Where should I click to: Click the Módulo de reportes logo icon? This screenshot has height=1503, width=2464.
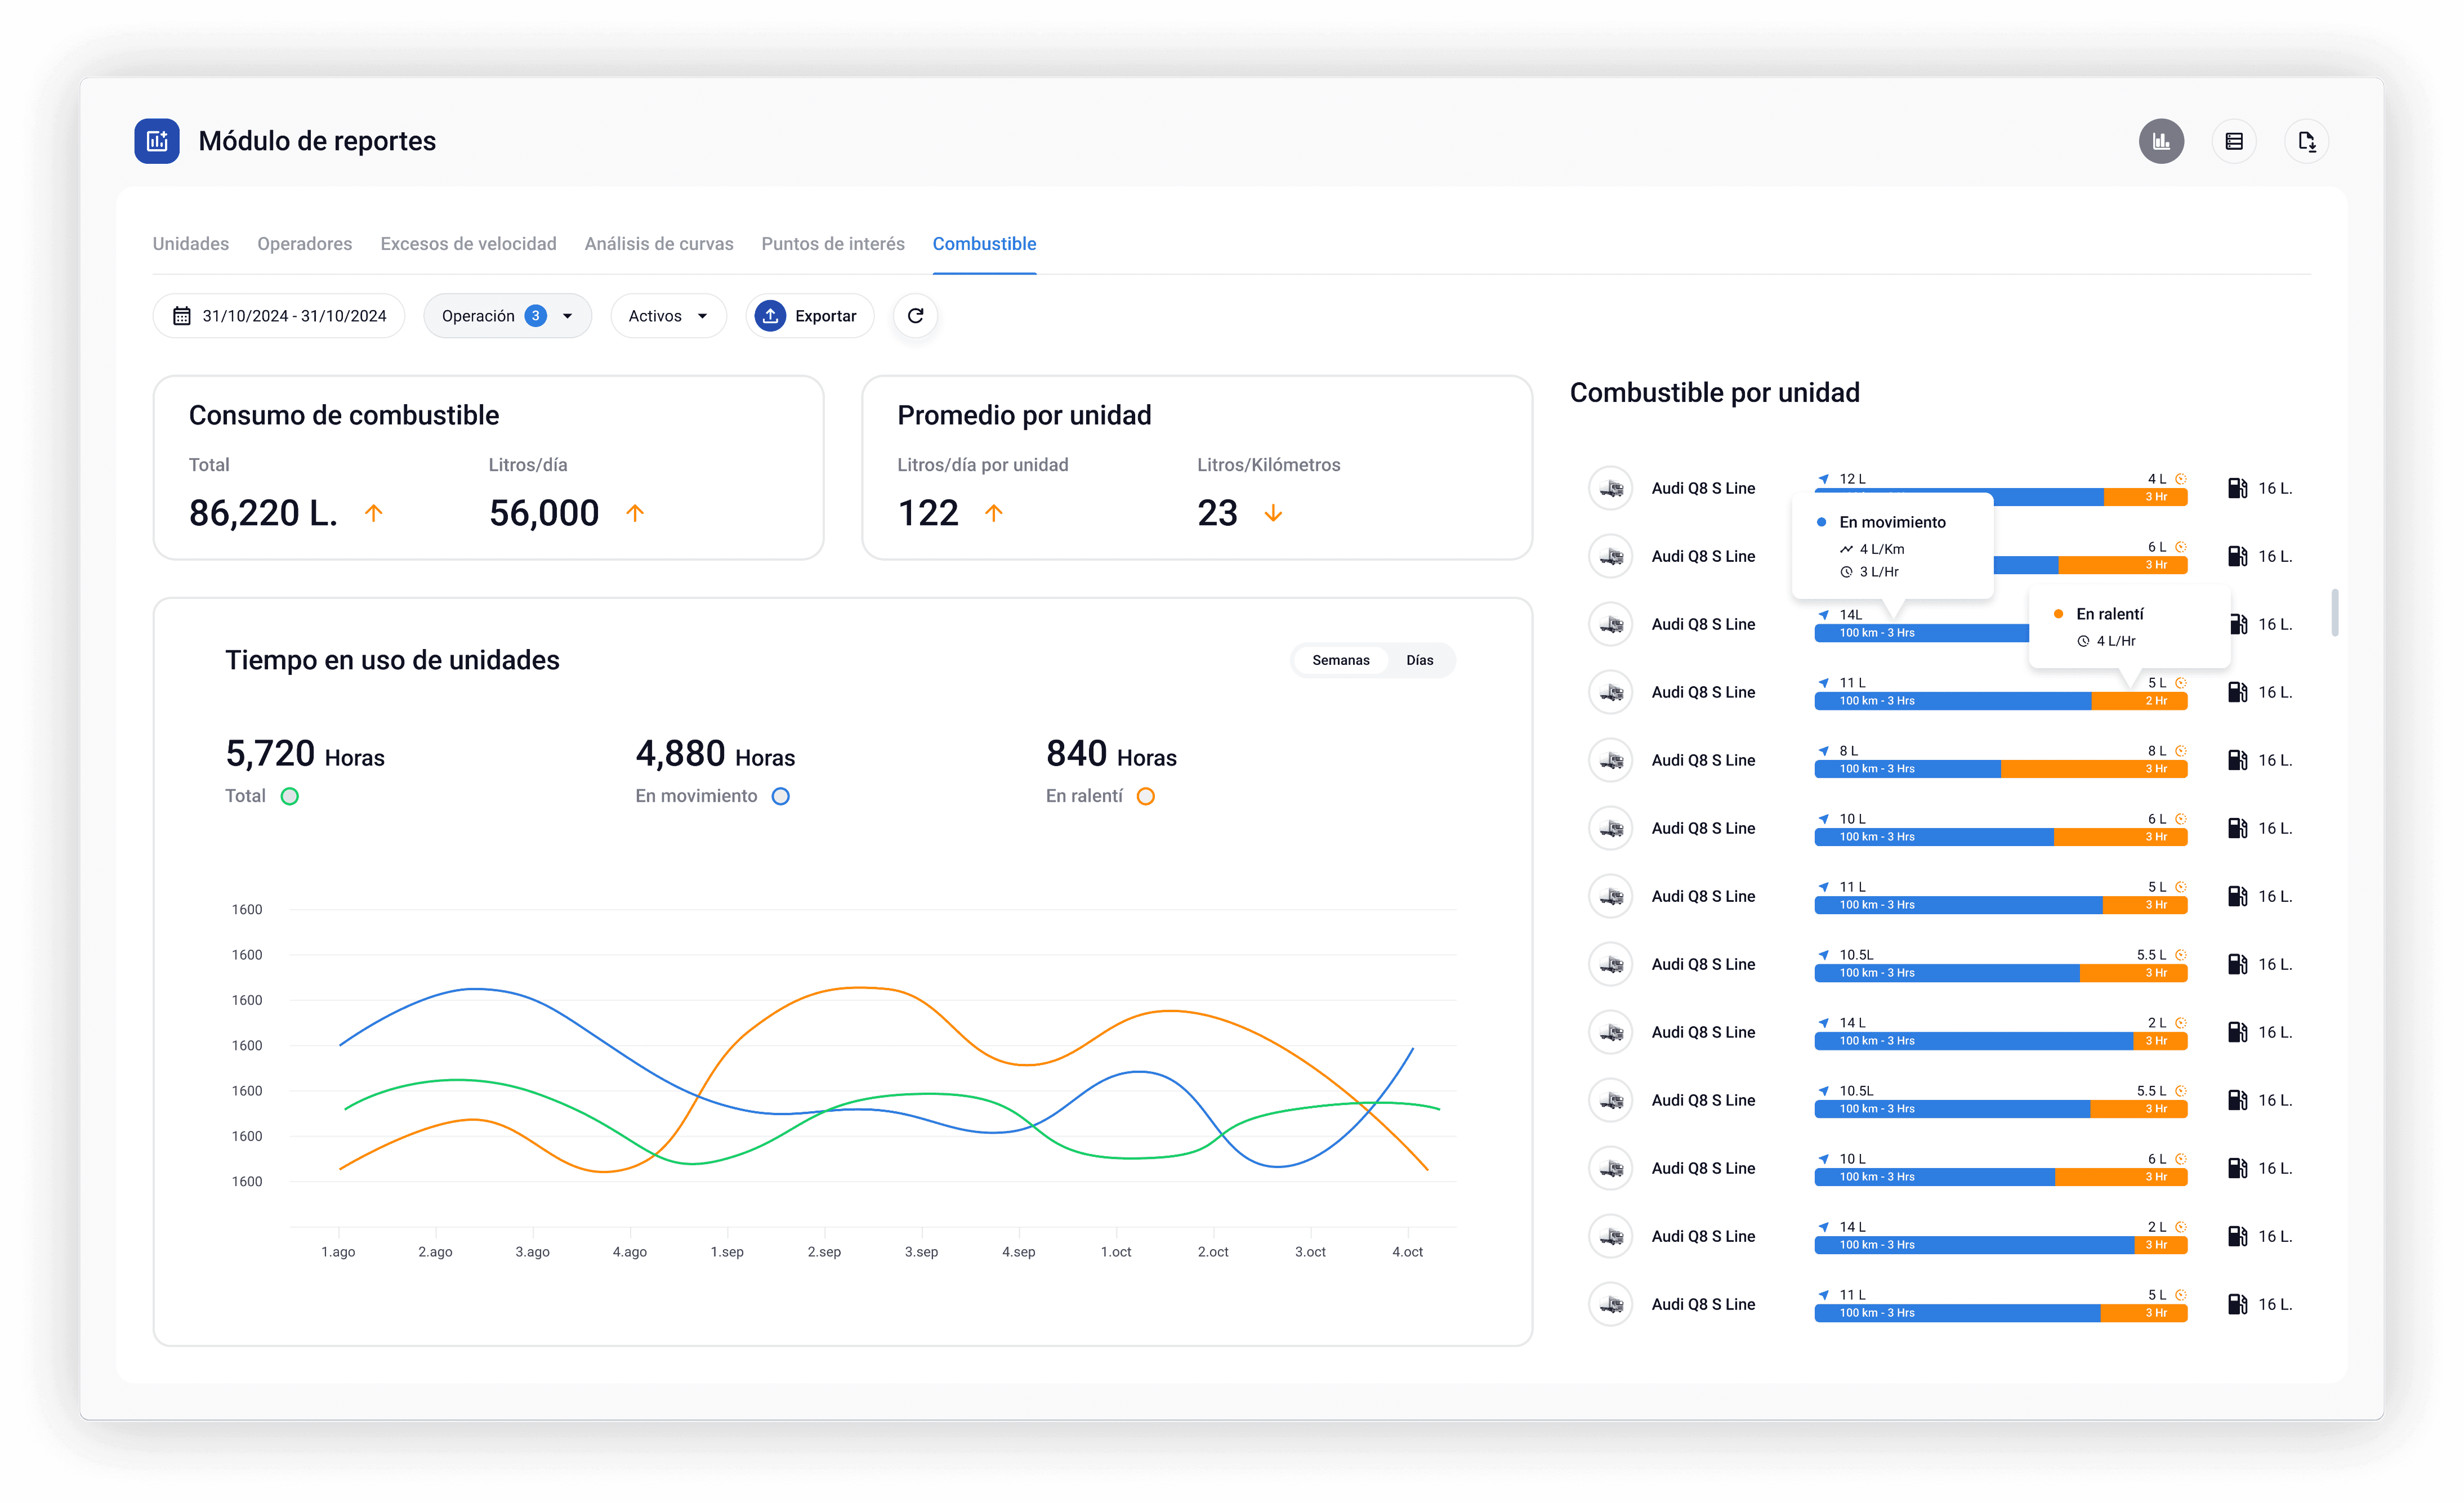click(x=157, y=141)
